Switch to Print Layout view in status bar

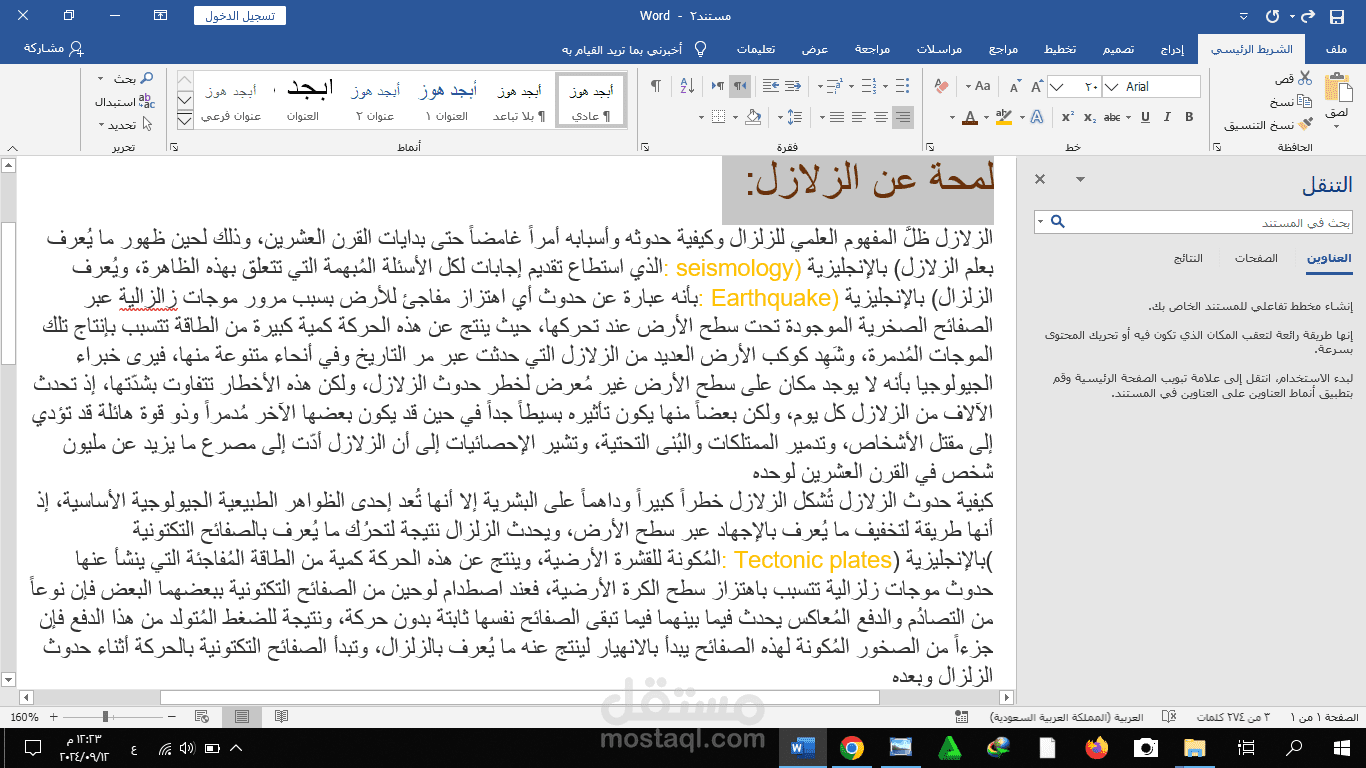[242, 716]
